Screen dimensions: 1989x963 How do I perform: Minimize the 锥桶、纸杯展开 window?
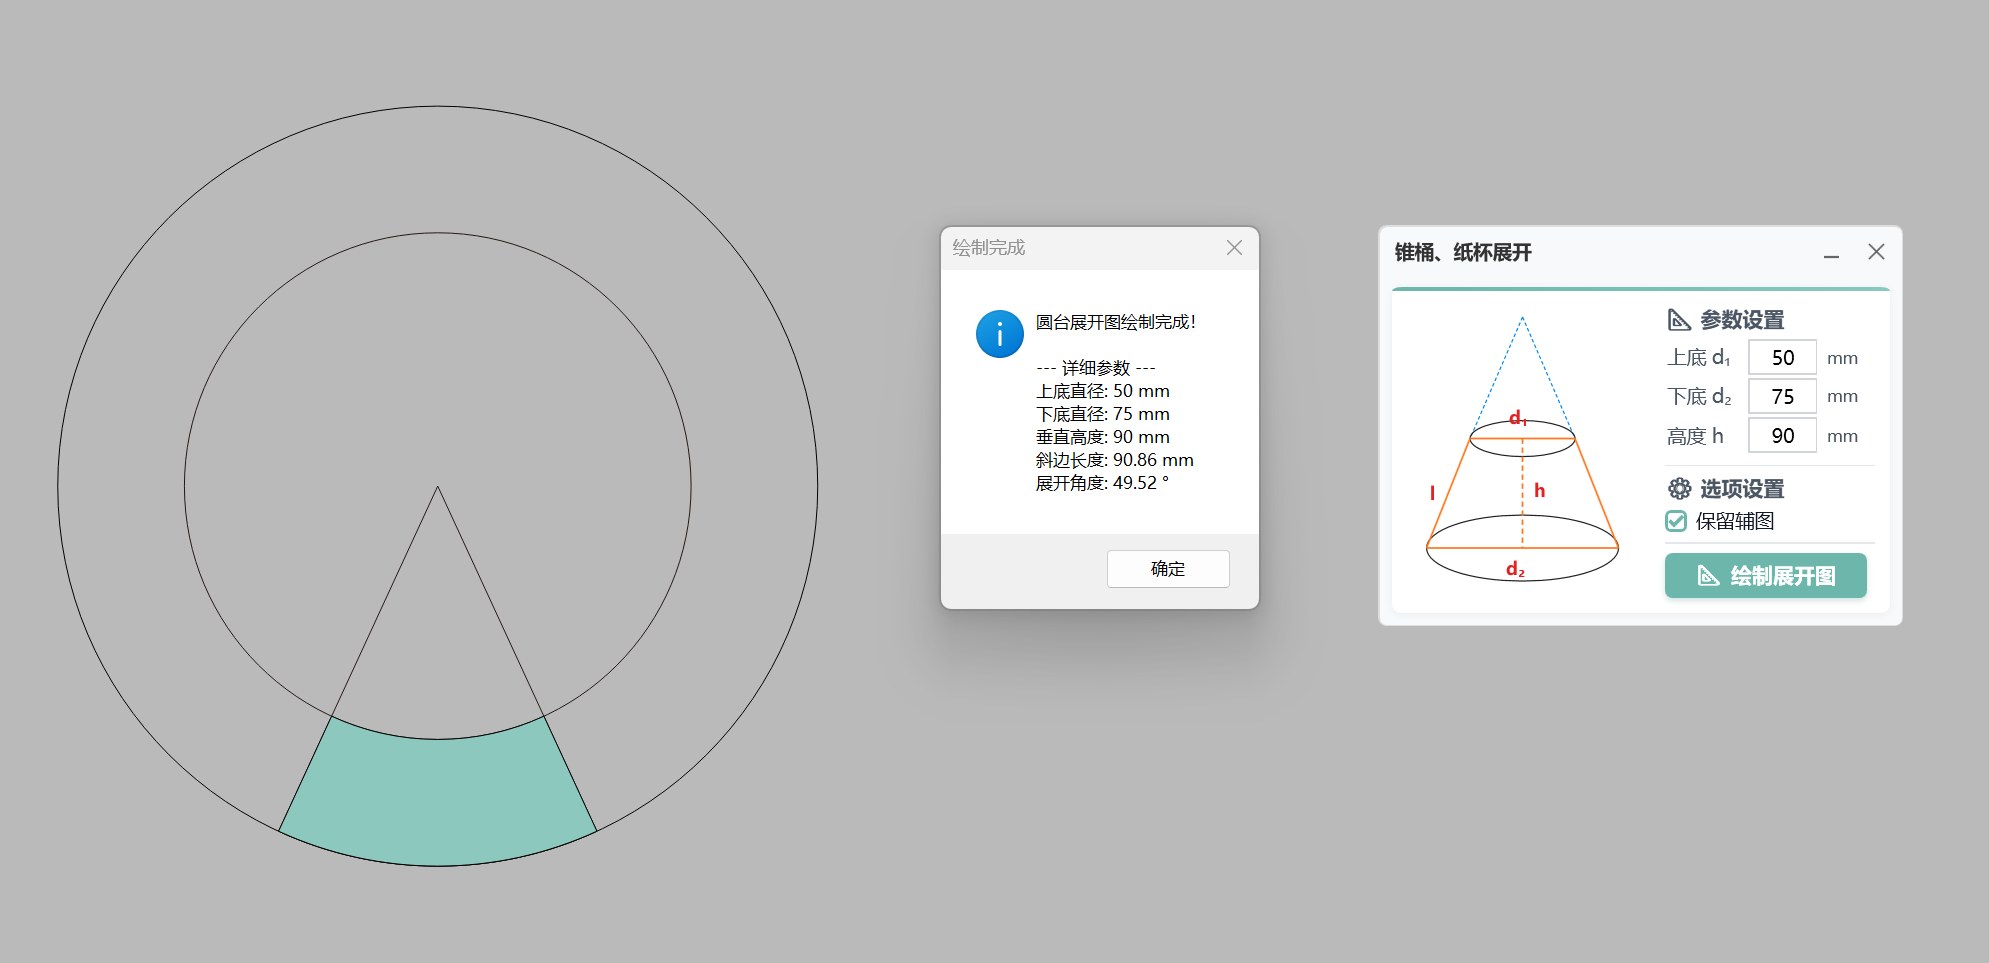point(1831,253)
